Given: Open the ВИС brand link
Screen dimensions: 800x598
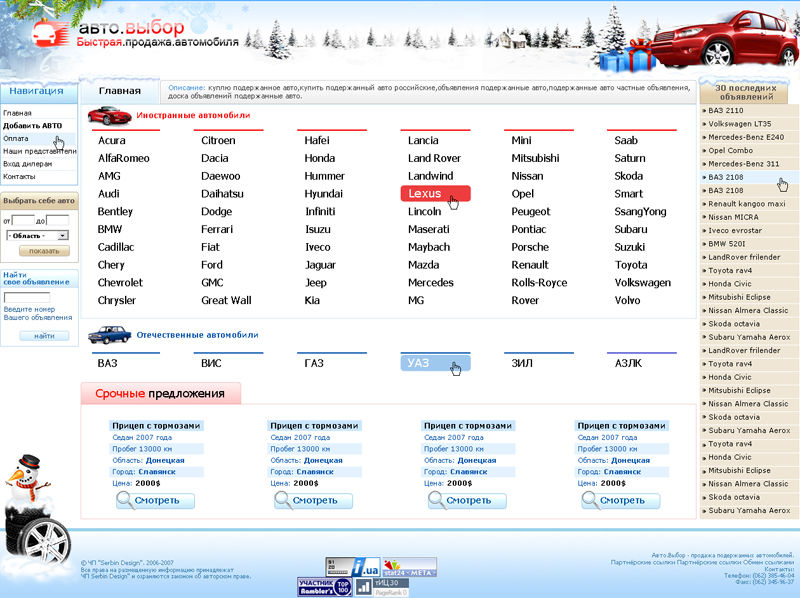Looking at the screenshot, I should [211, 363].
